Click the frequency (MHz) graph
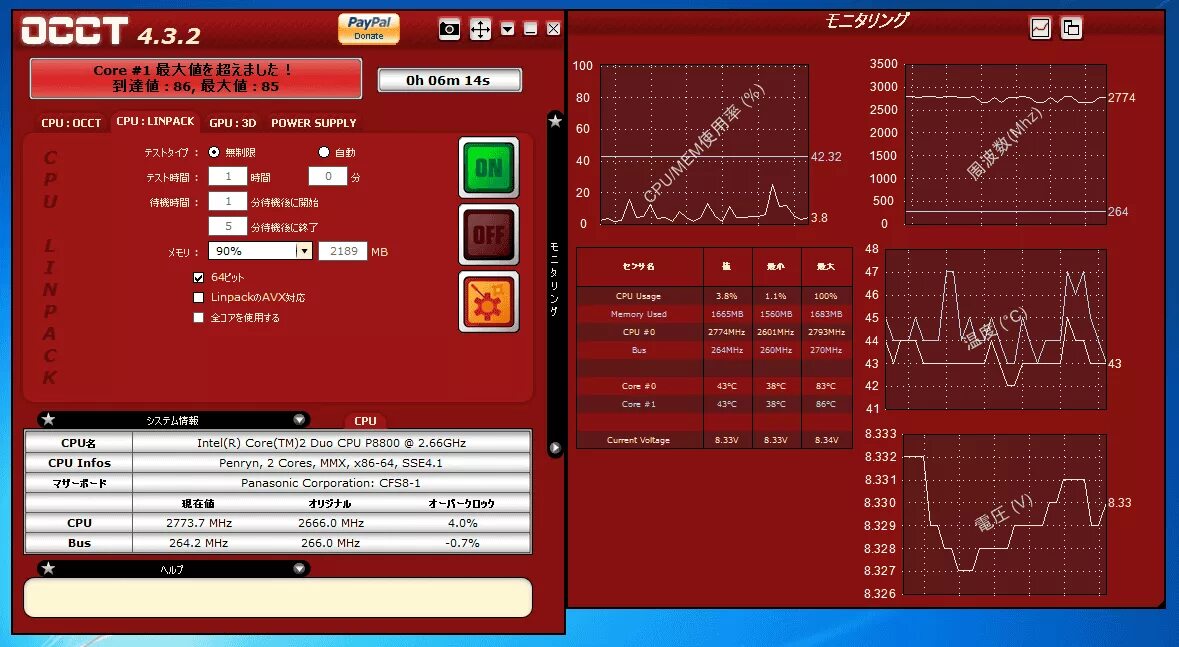Viewport: 1179px width, 647px height. (x=1005, y=144)
